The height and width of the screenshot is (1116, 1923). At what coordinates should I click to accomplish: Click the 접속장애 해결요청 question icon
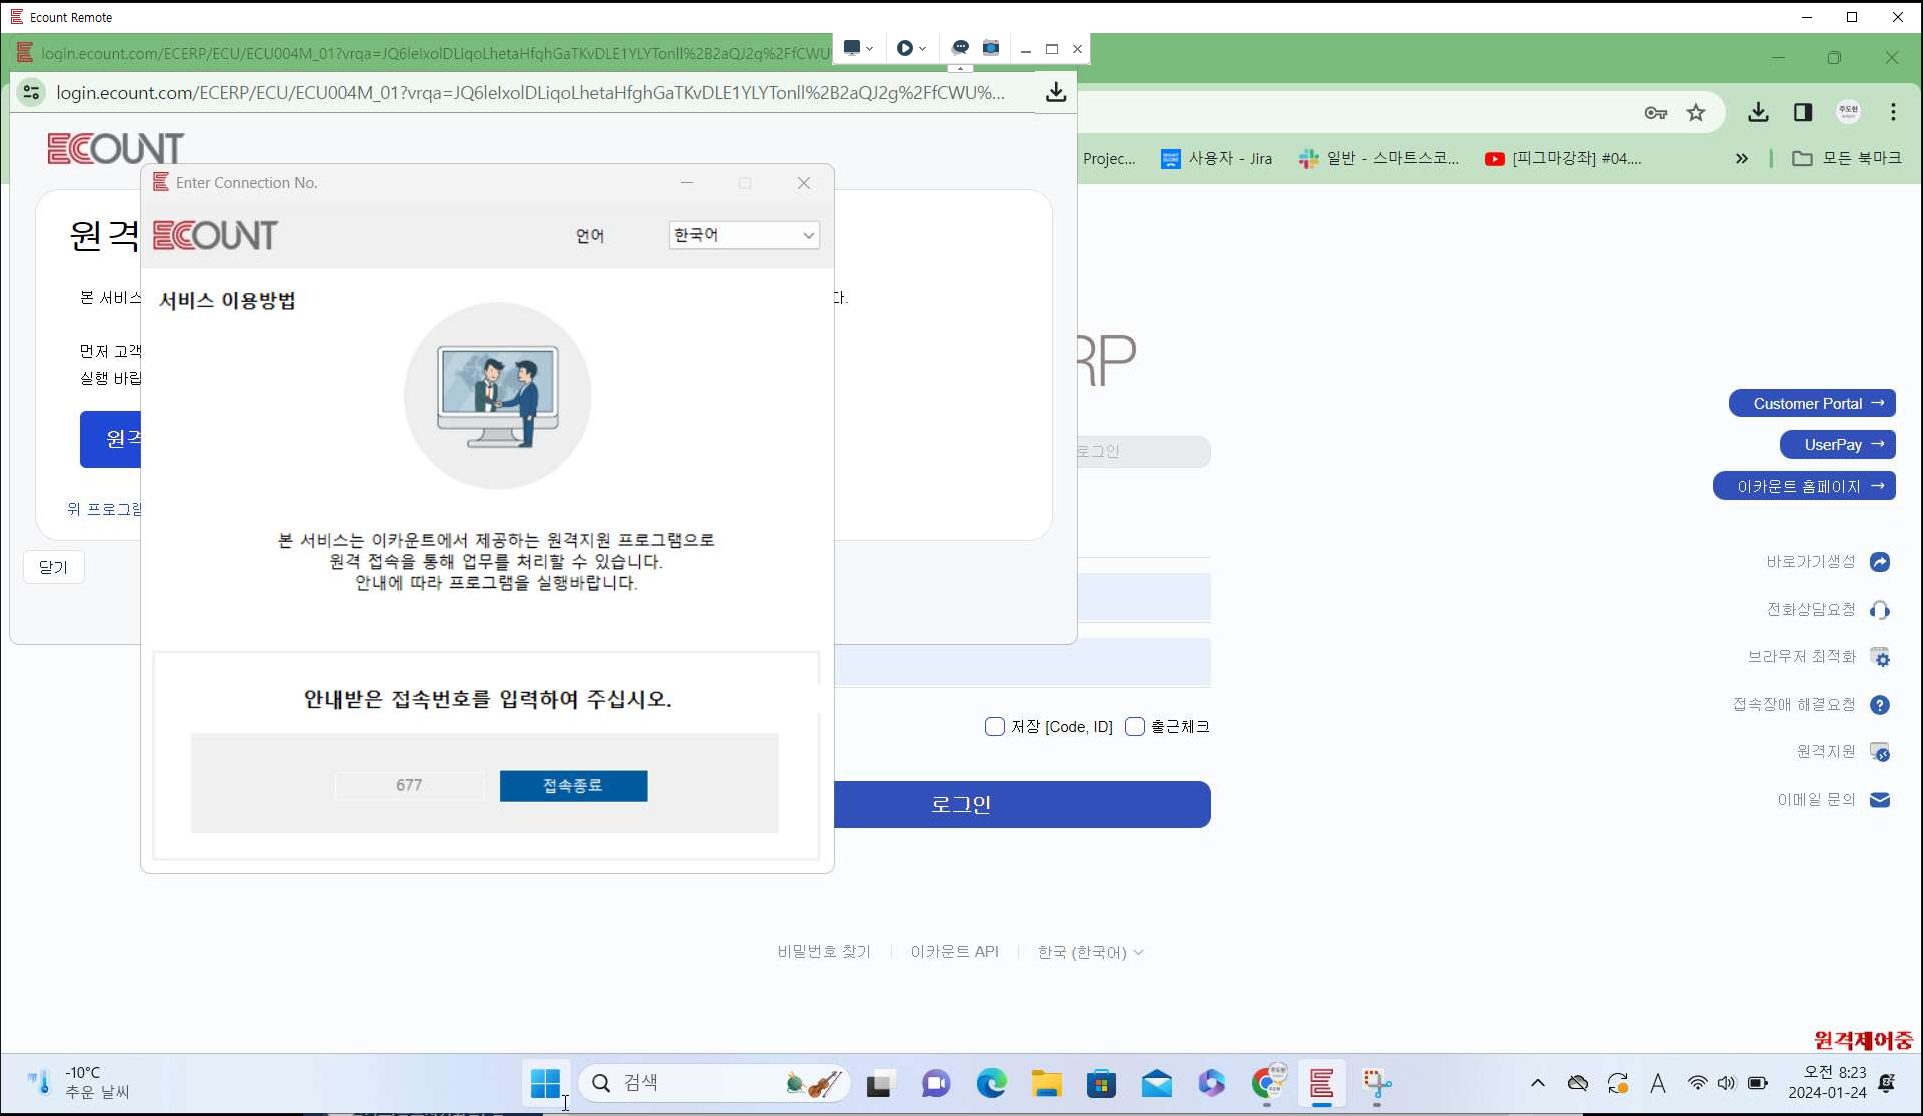tap(1879, 705)
